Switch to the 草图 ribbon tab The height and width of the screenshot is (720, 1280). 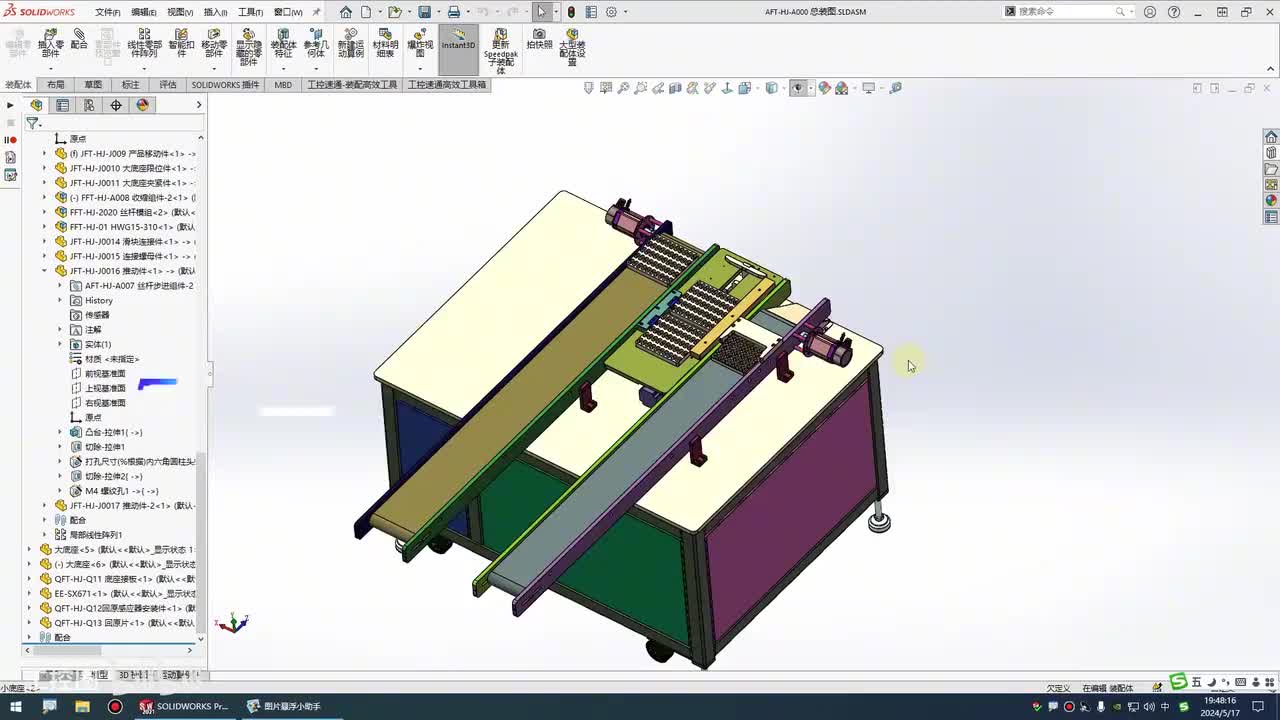93,85
